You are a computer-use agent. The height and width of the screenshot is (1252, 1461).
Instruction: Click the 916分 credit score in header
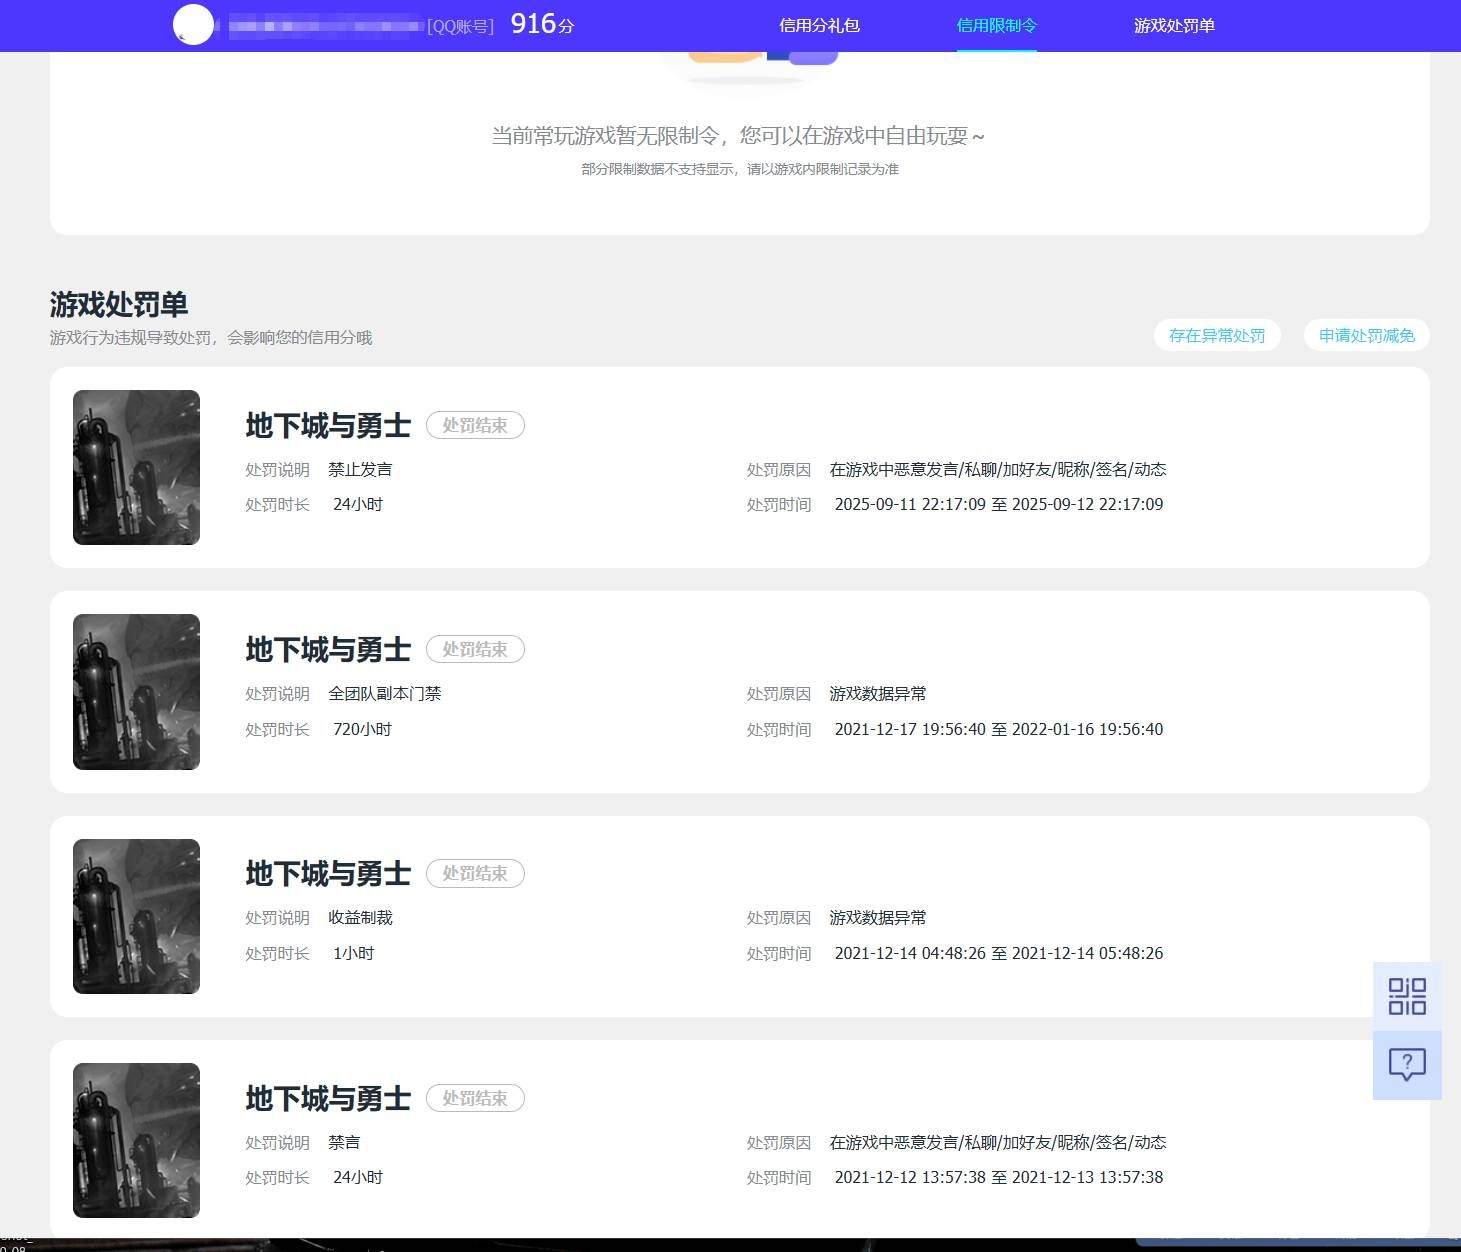click(542, 24)
